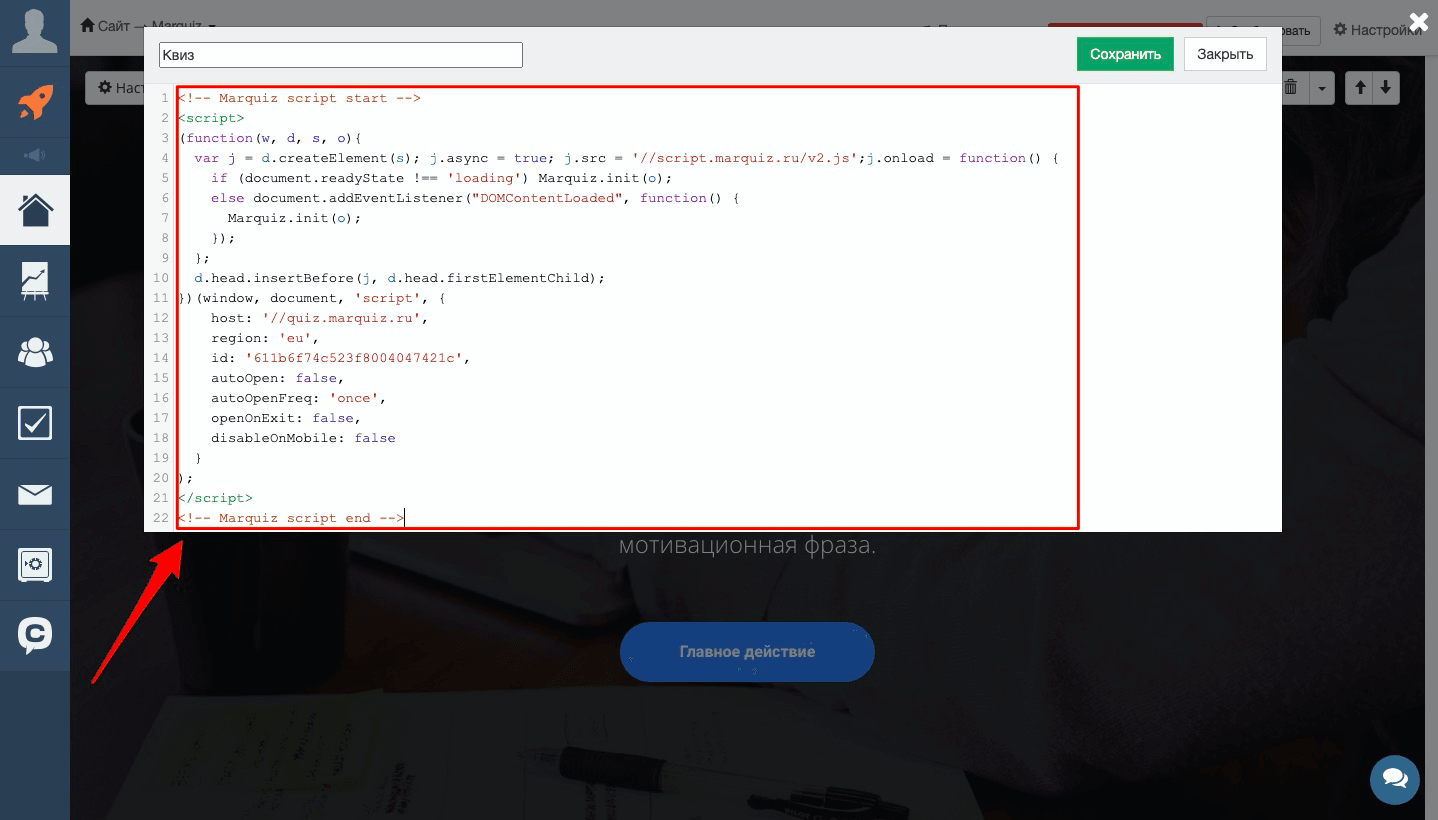Viewport: 1438px width, 820px height.
Task: Click the closing </script> tag line
Action: pyautogui.click(x=215, y=498)
